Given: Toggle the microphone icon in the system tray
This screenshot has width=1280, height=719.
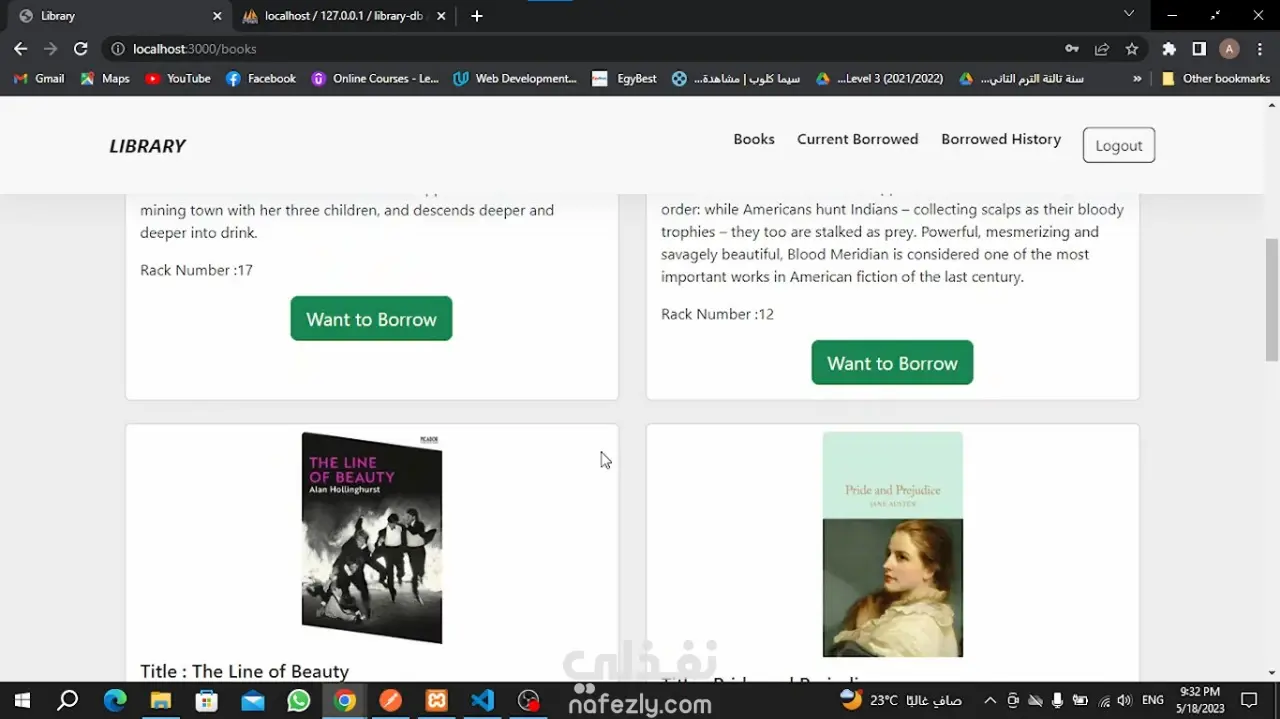Looking at the screenshot, I should (1058, 700).
